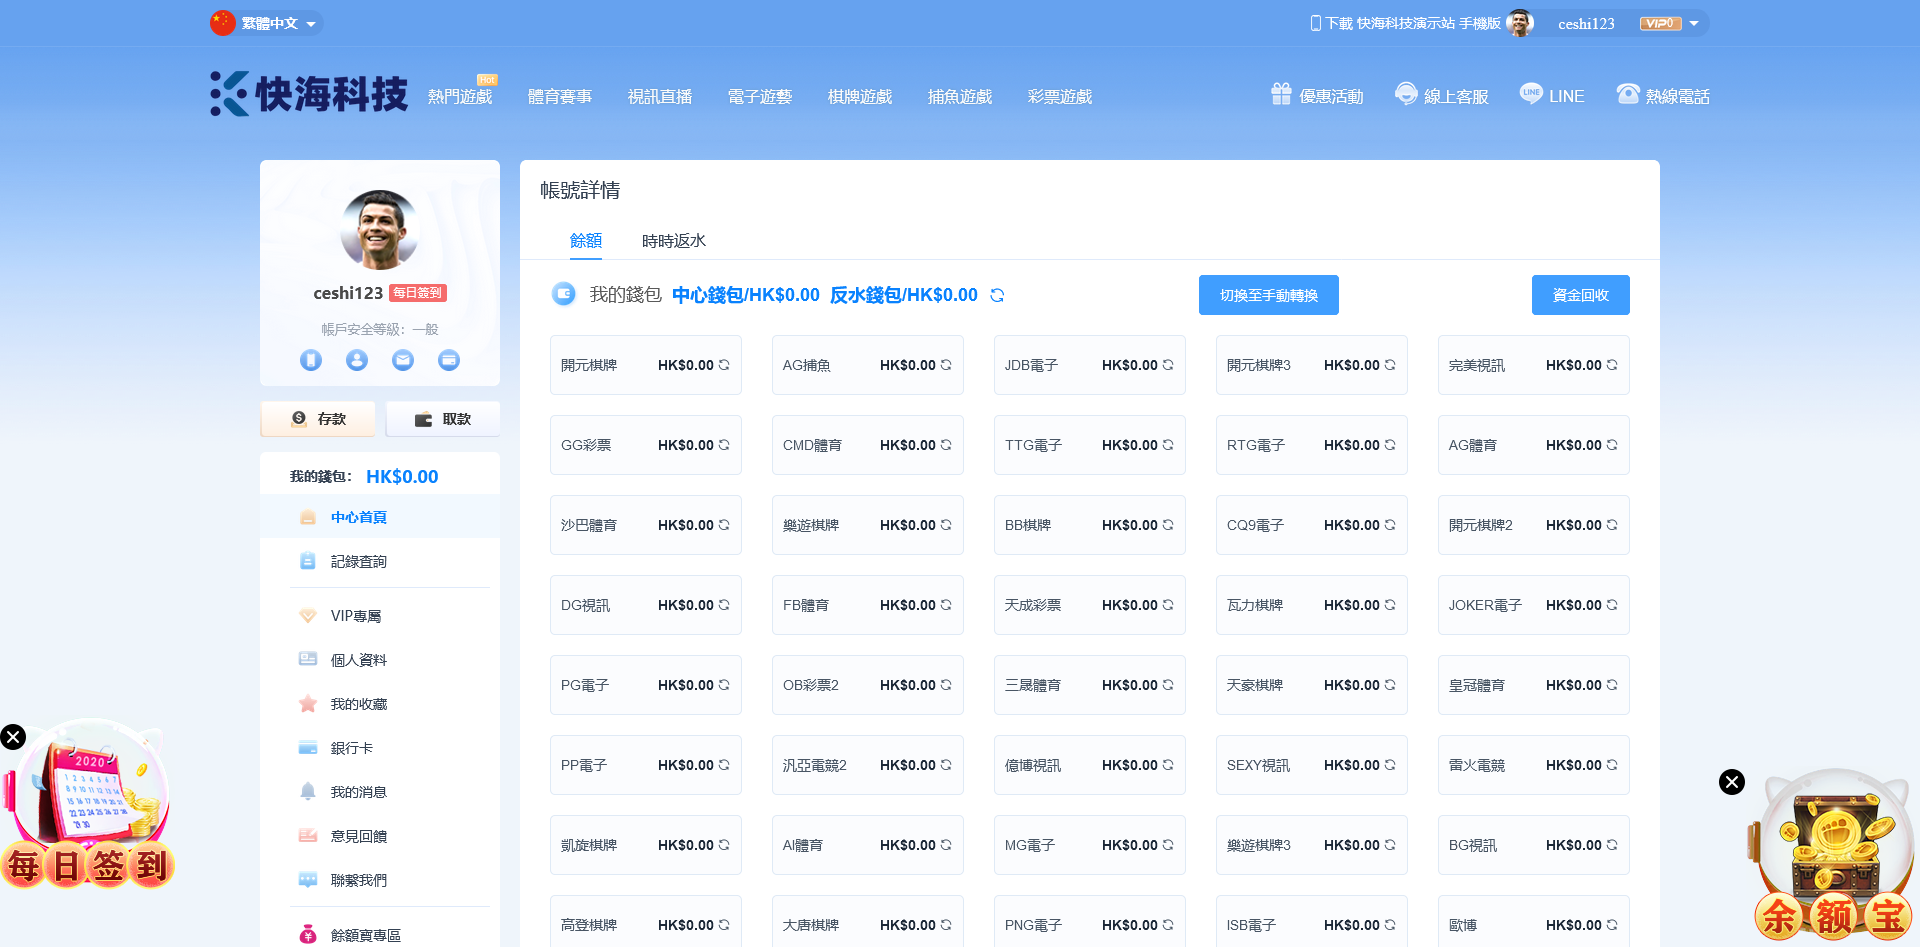Close the 每日签到 floating banner
This screenshot has height=947, width=1920.
tap(13, 737)
